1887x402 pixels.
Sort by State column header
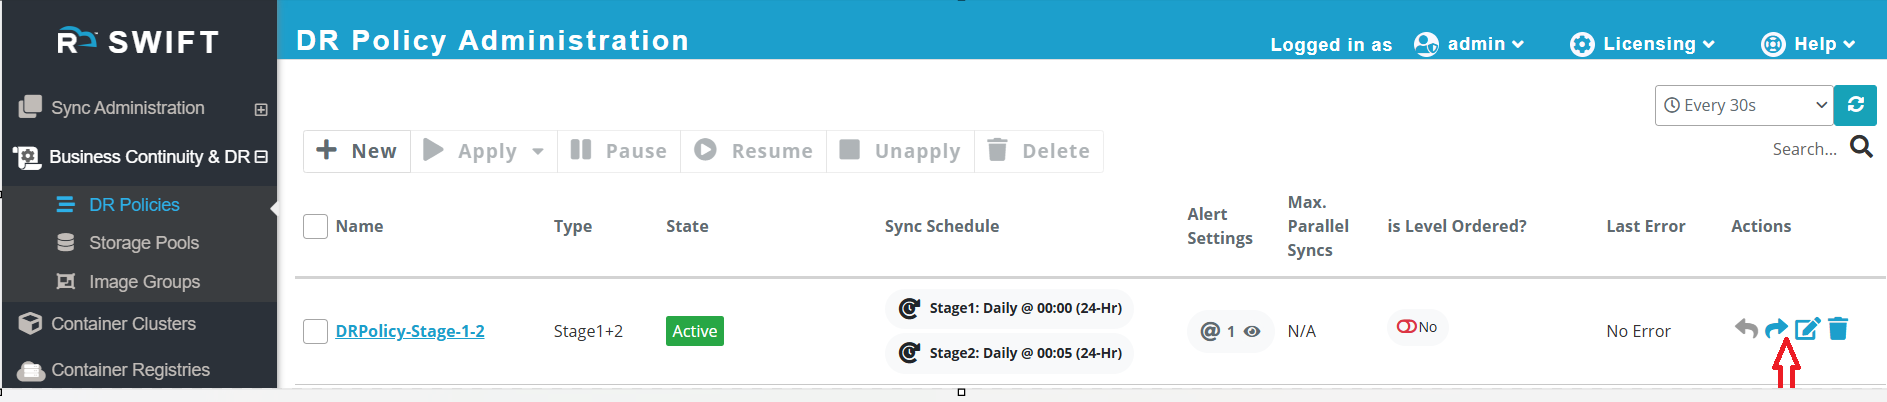tap(687, 226)
